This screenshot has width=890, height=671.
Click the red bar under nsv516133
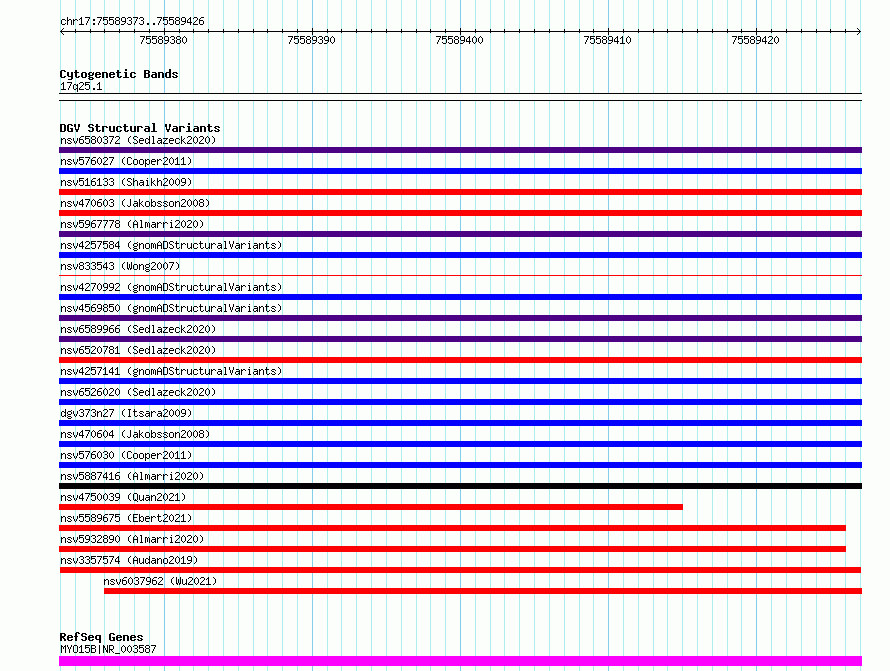tap(460, 192)
